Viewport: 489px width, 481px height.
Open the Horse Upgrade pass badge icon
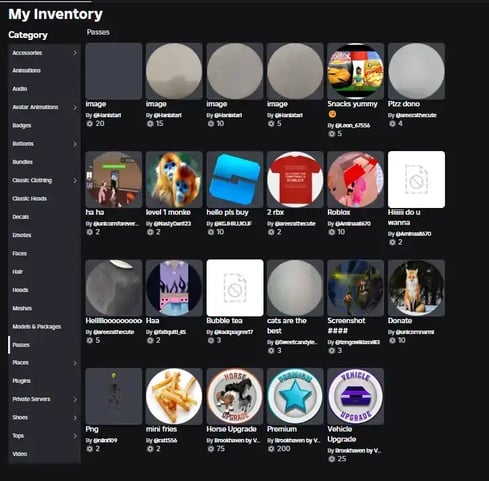[x=235, y=396]
